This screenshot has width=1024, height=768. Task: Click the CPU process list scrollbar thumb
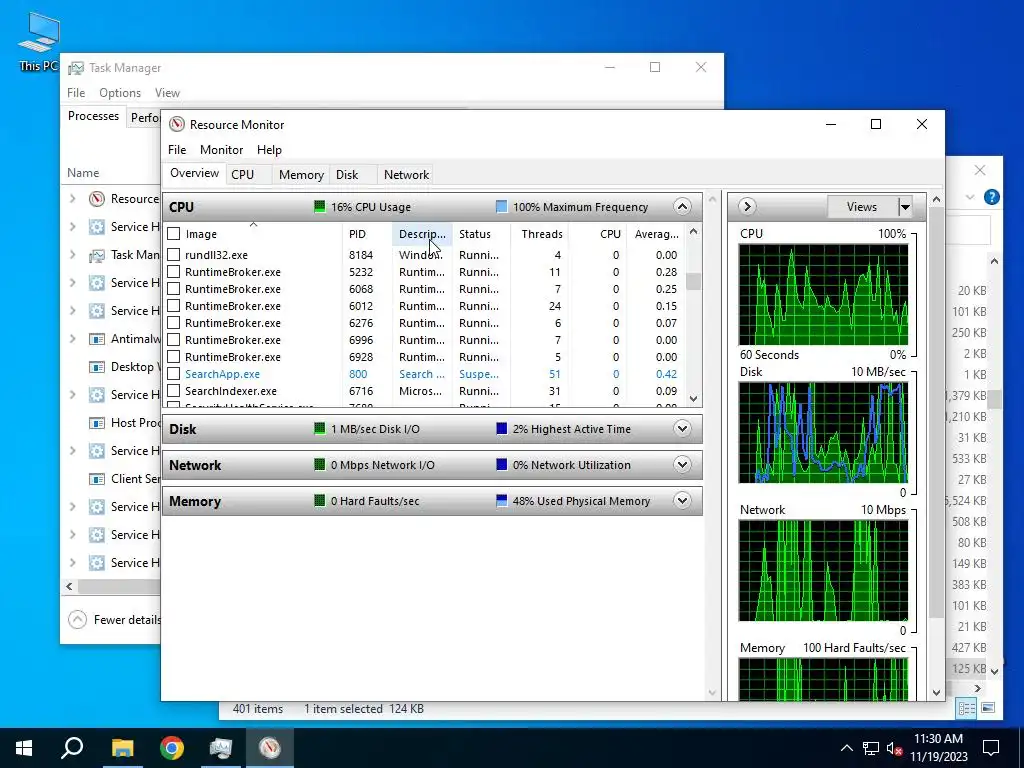[693, 281]
